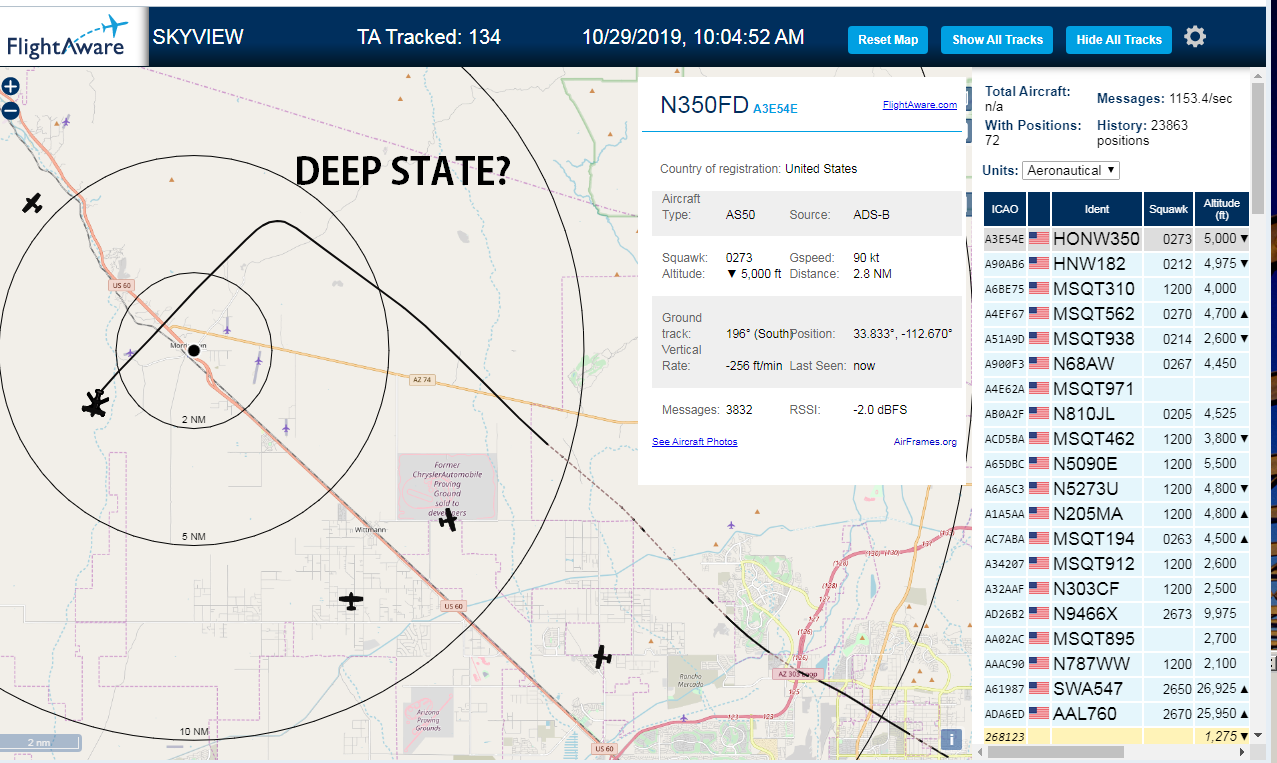1277x763 pixels.
Task: Select the MSQT938 row ident
Action: (1096, 339)
